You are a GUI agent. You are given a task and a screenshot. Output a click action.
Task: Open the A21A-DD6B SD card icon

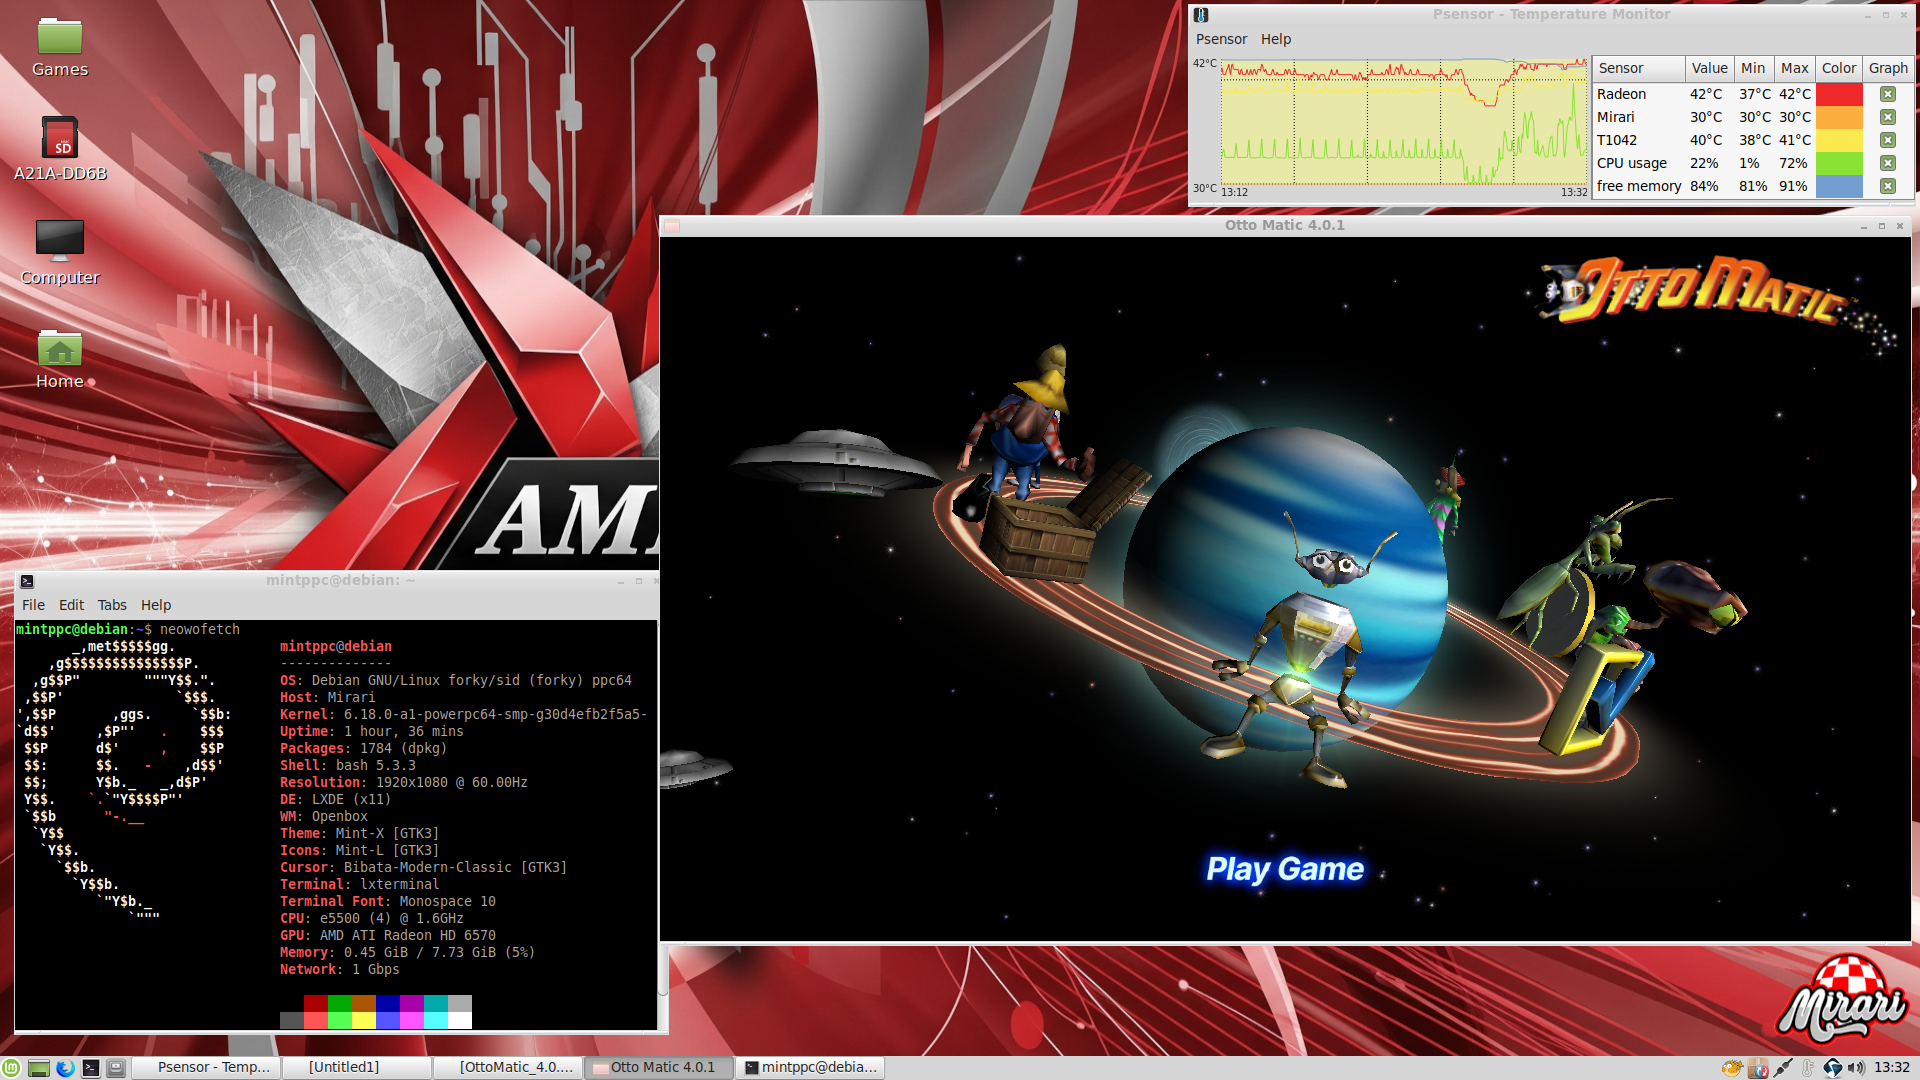point(59,140)
